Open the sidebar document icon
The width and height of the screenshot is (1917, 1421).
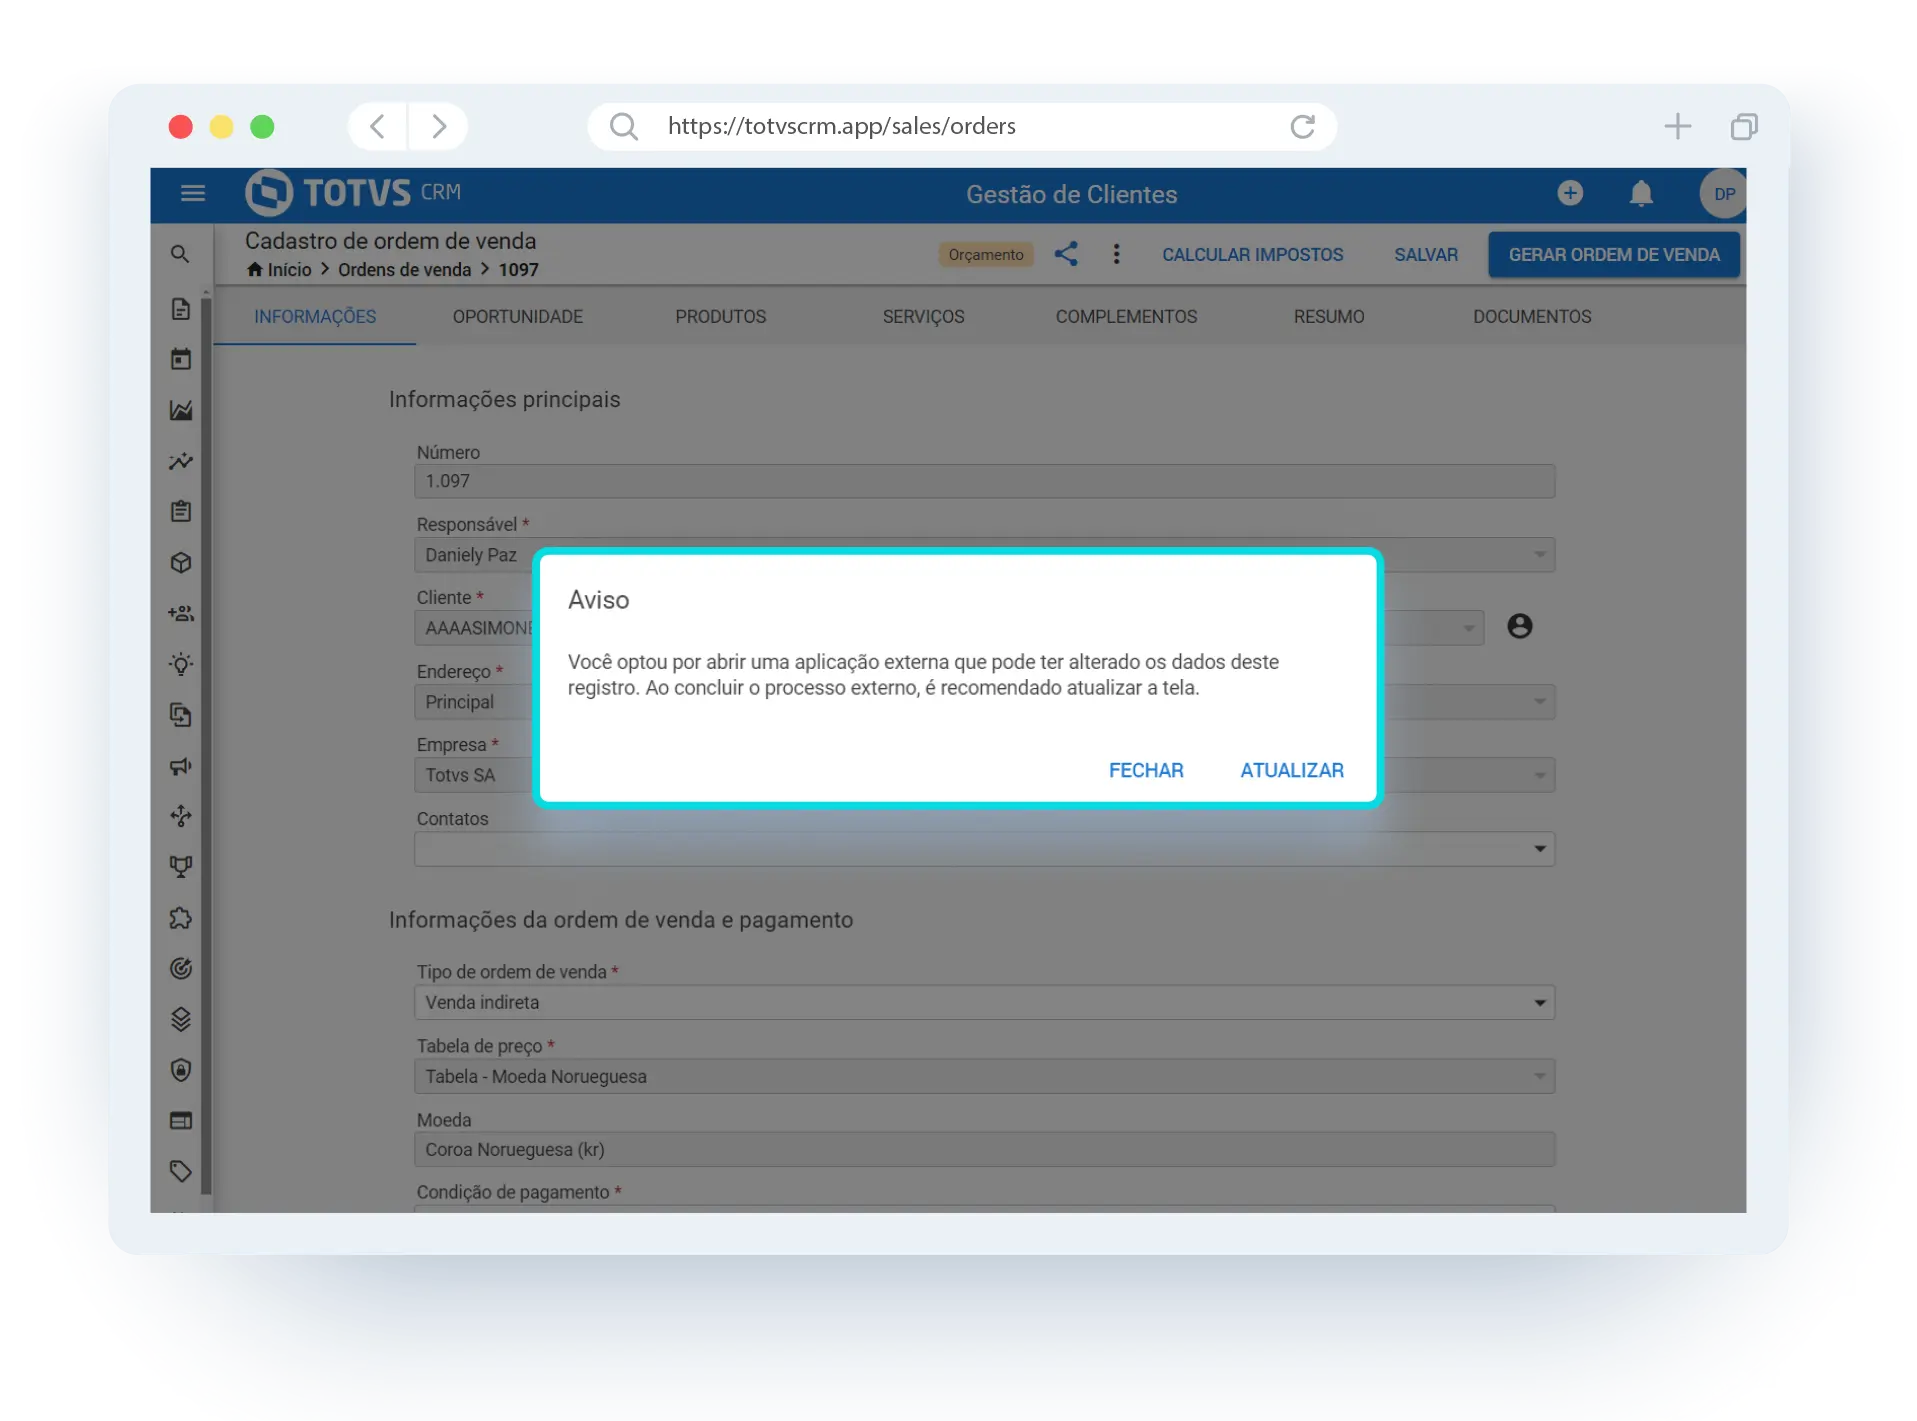[x=180, y=309]
